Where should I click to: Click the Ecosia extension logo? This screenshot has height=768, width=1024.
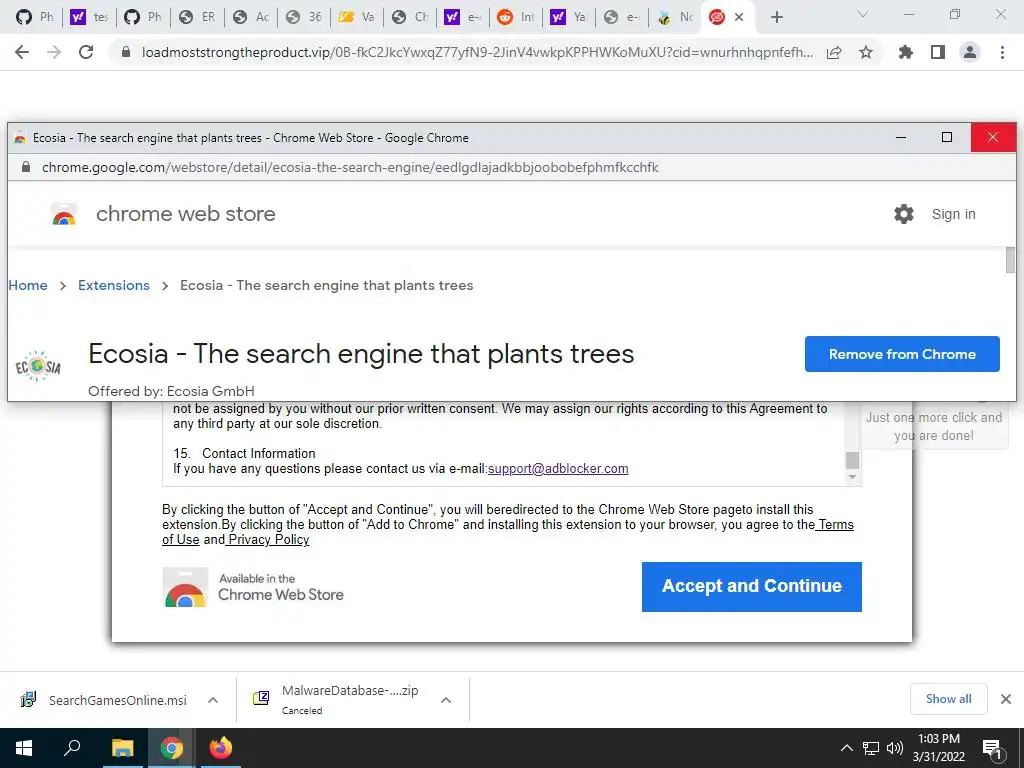click(x=38, y=366)
